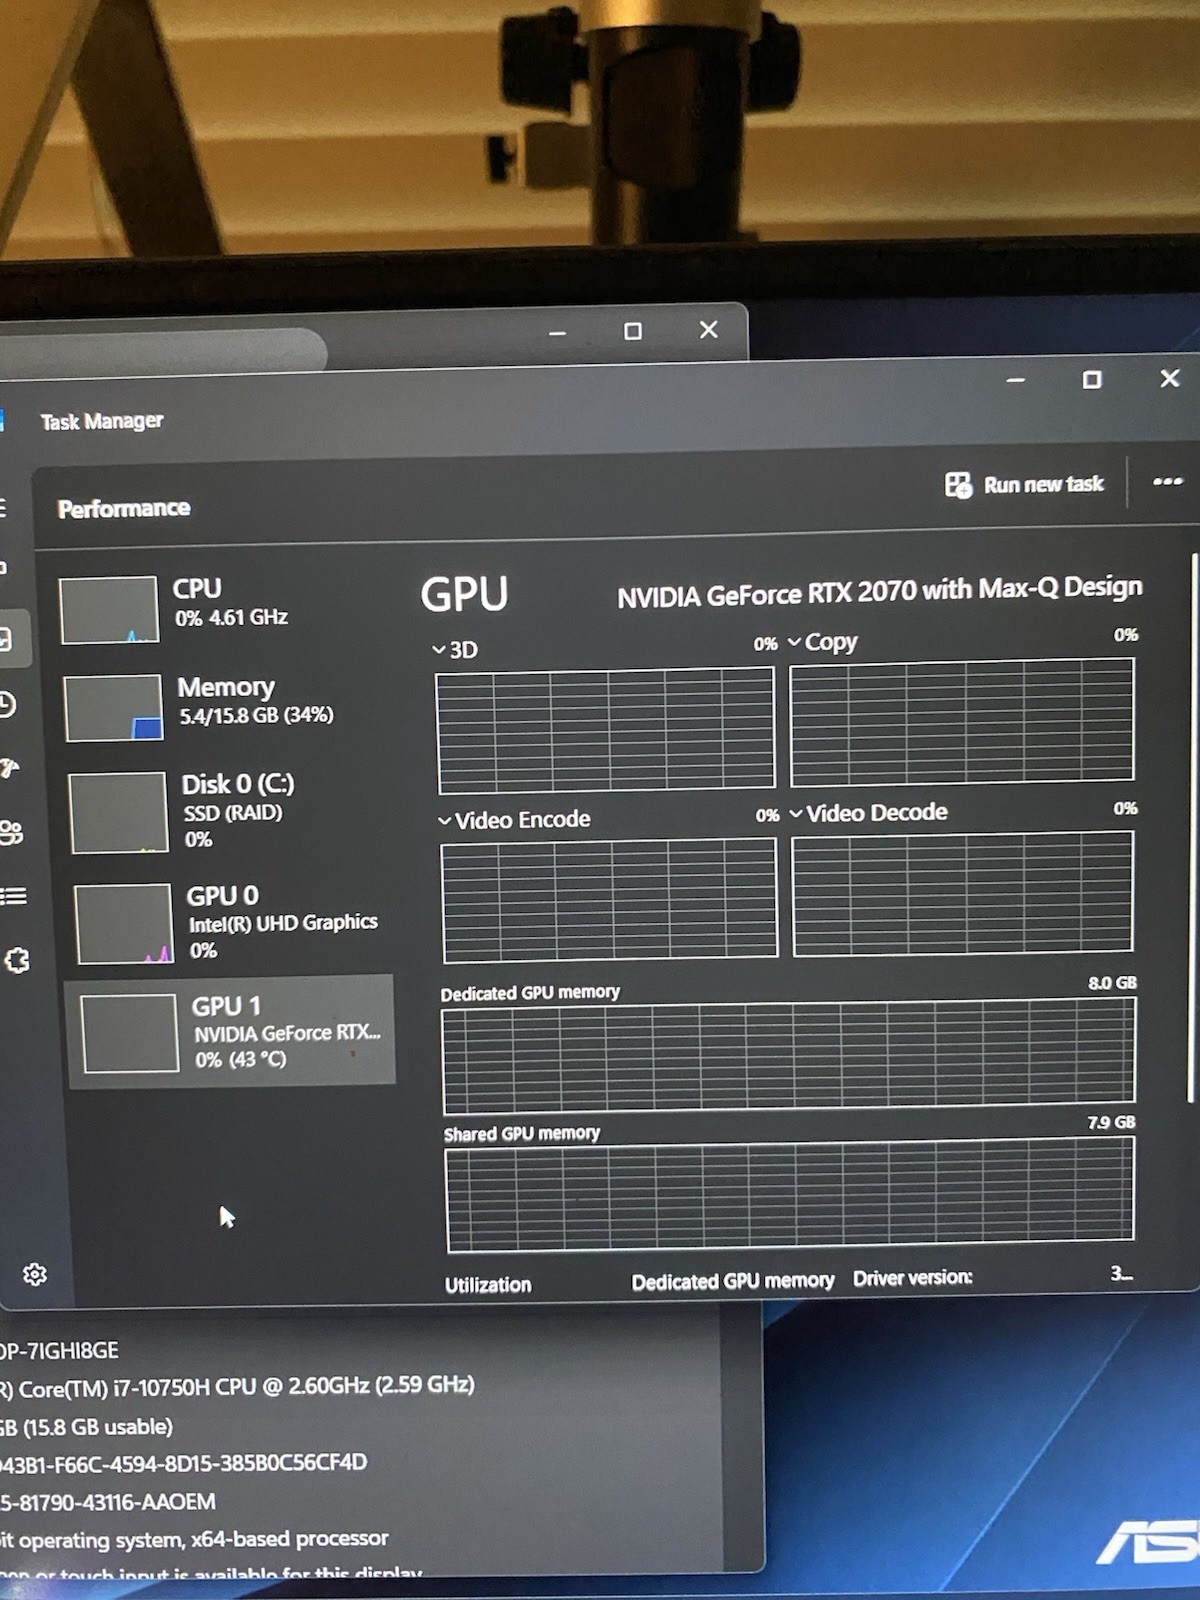Image resolution: width=1200 pixels, height=1600 pixels.
Task: Maximize the background window behind Task Manager
Action: (633, 331)
